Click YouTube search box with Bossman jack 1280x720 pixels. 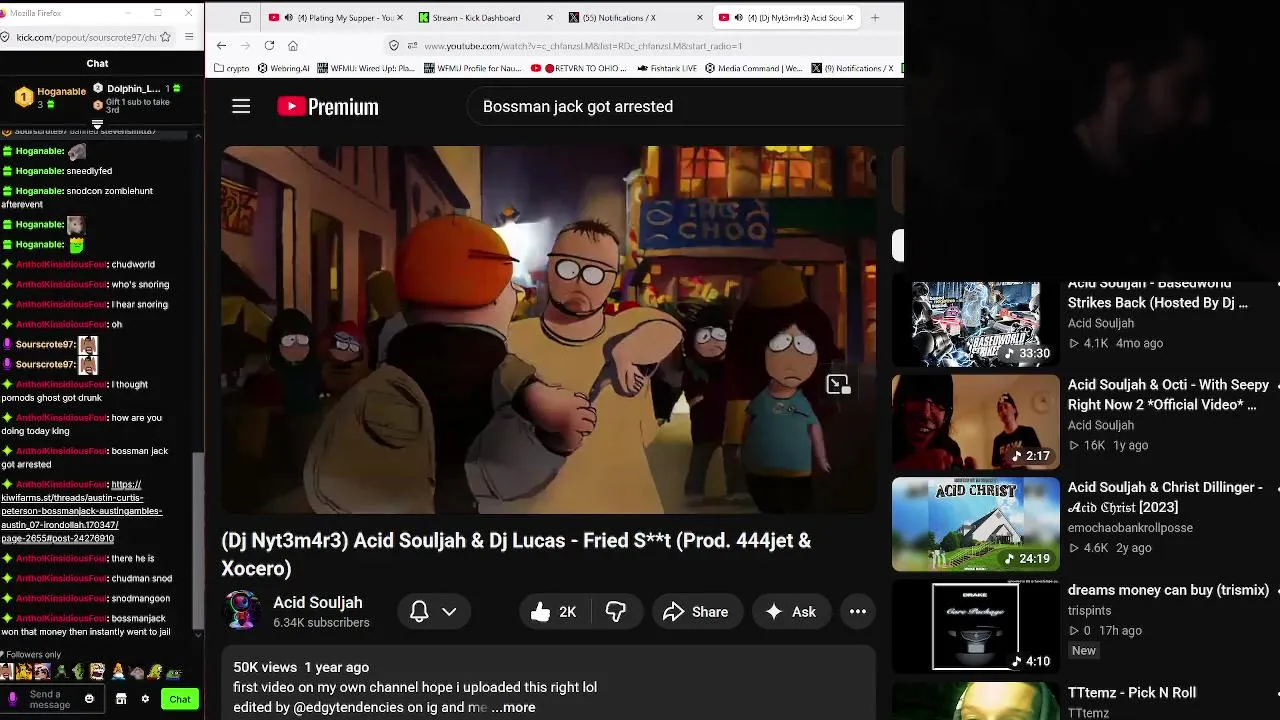pyautogui.click(x=685, y=106)
